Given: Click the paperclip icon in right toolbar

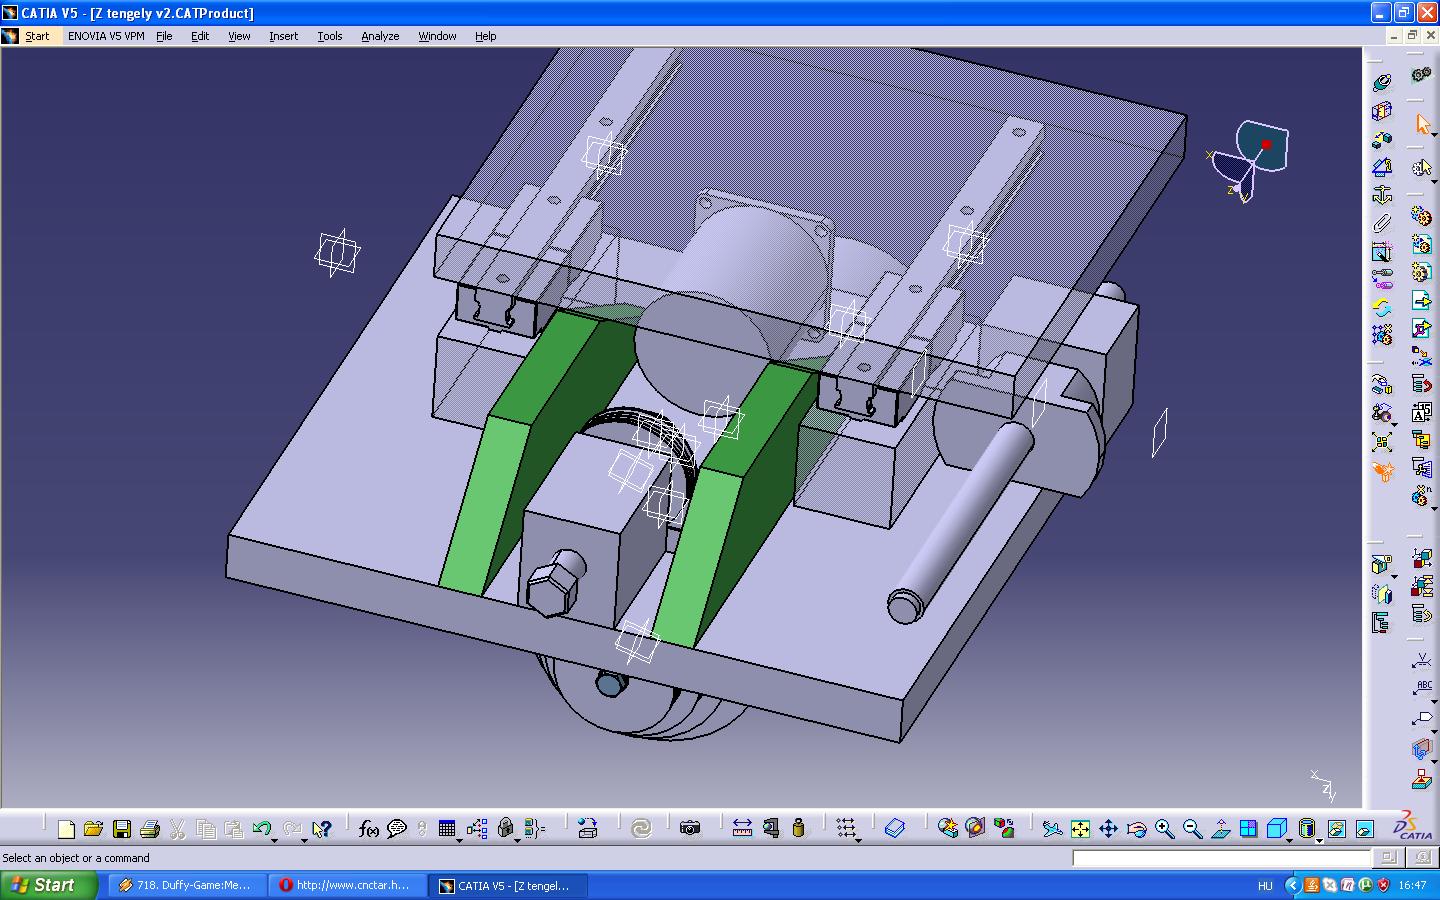Looking at the screenshot, I should [x=1382, y=223].
